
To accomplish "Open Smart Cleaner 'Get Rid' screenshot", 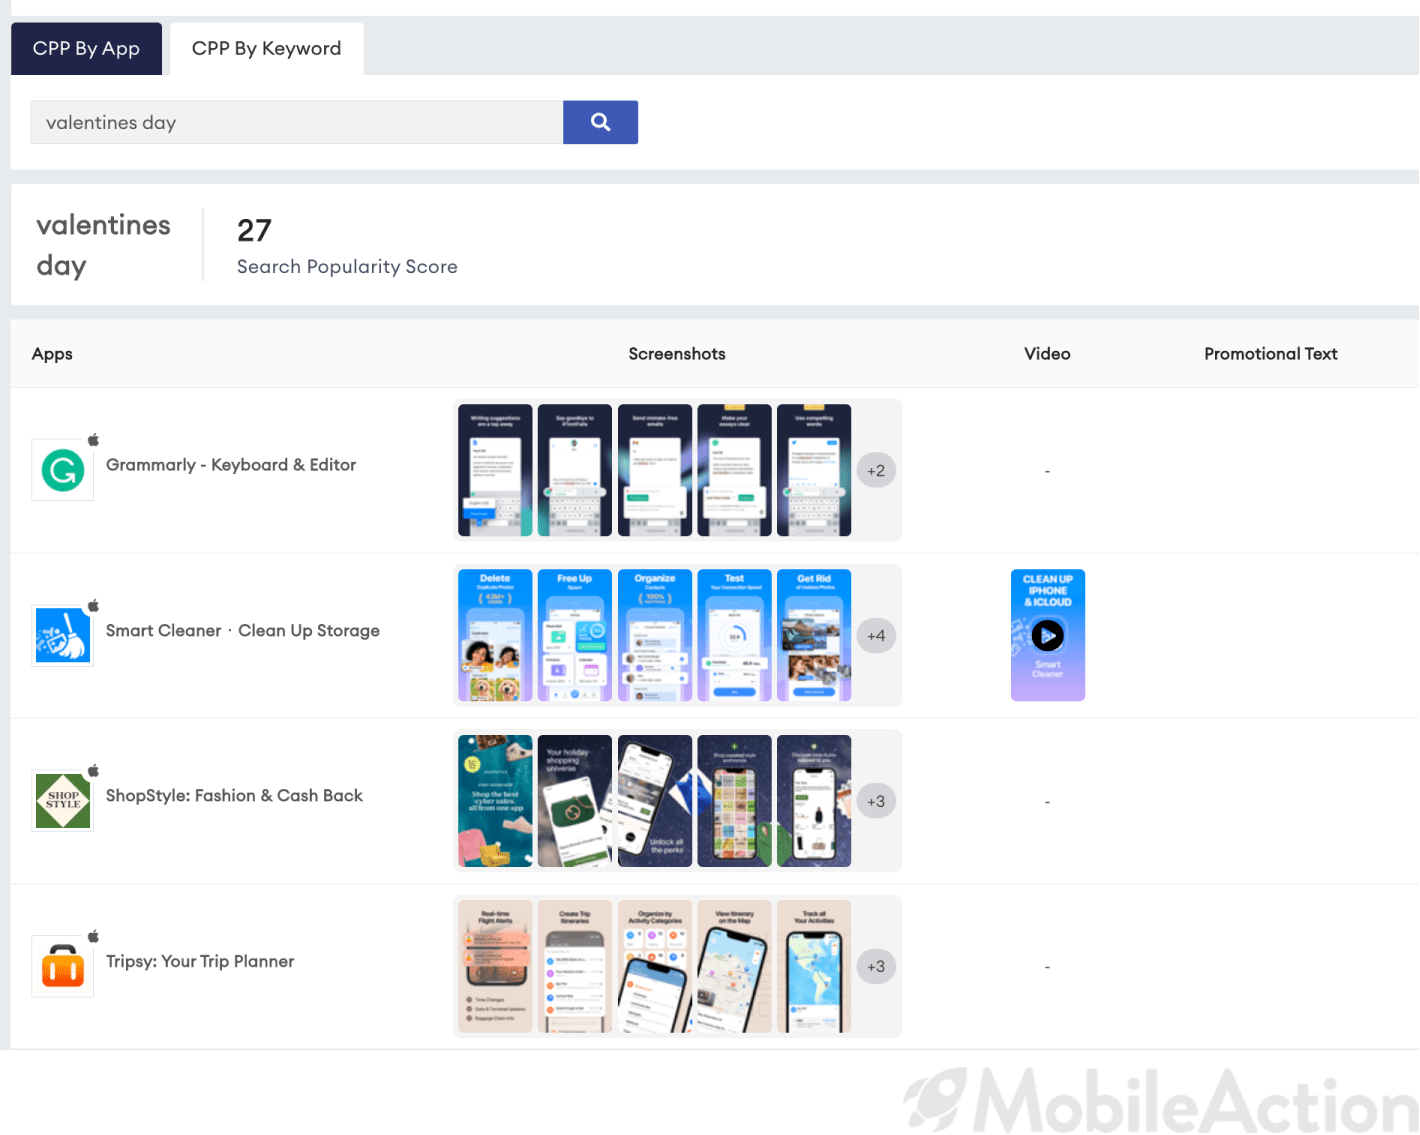I will [814, 635].
